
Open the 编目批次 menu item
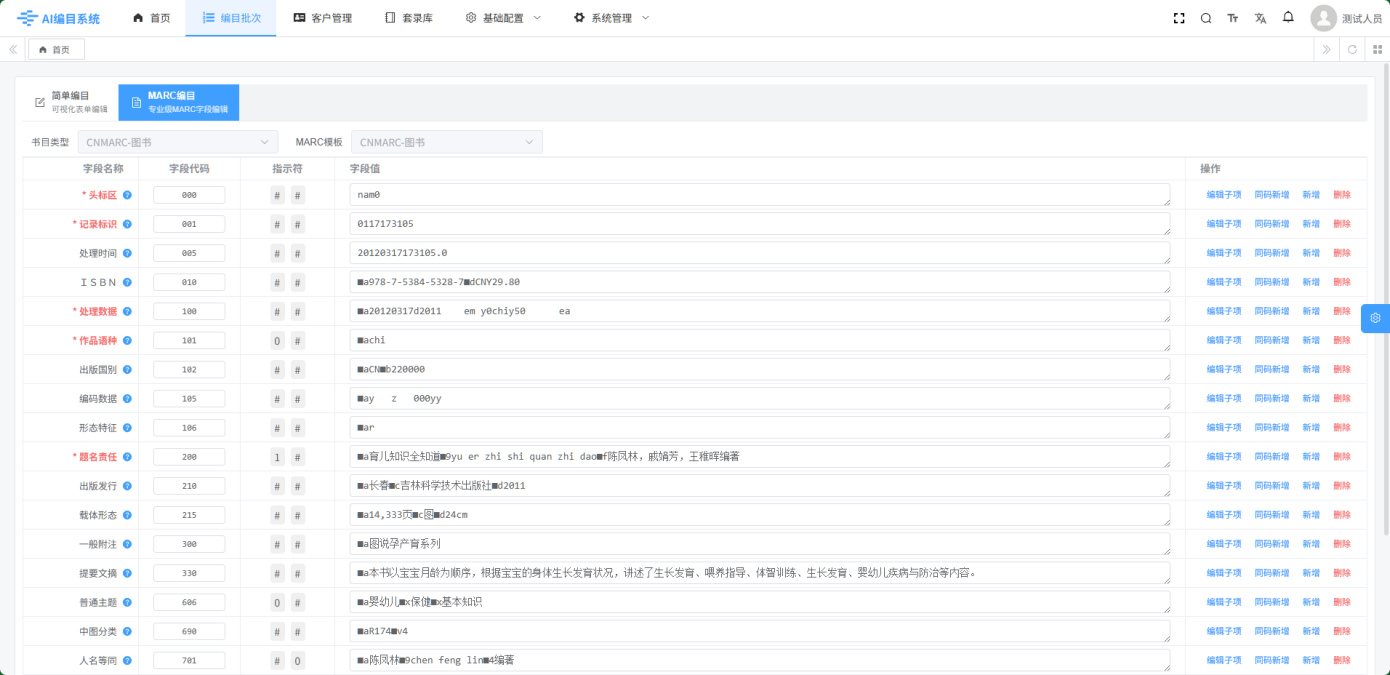click(231, 18)
